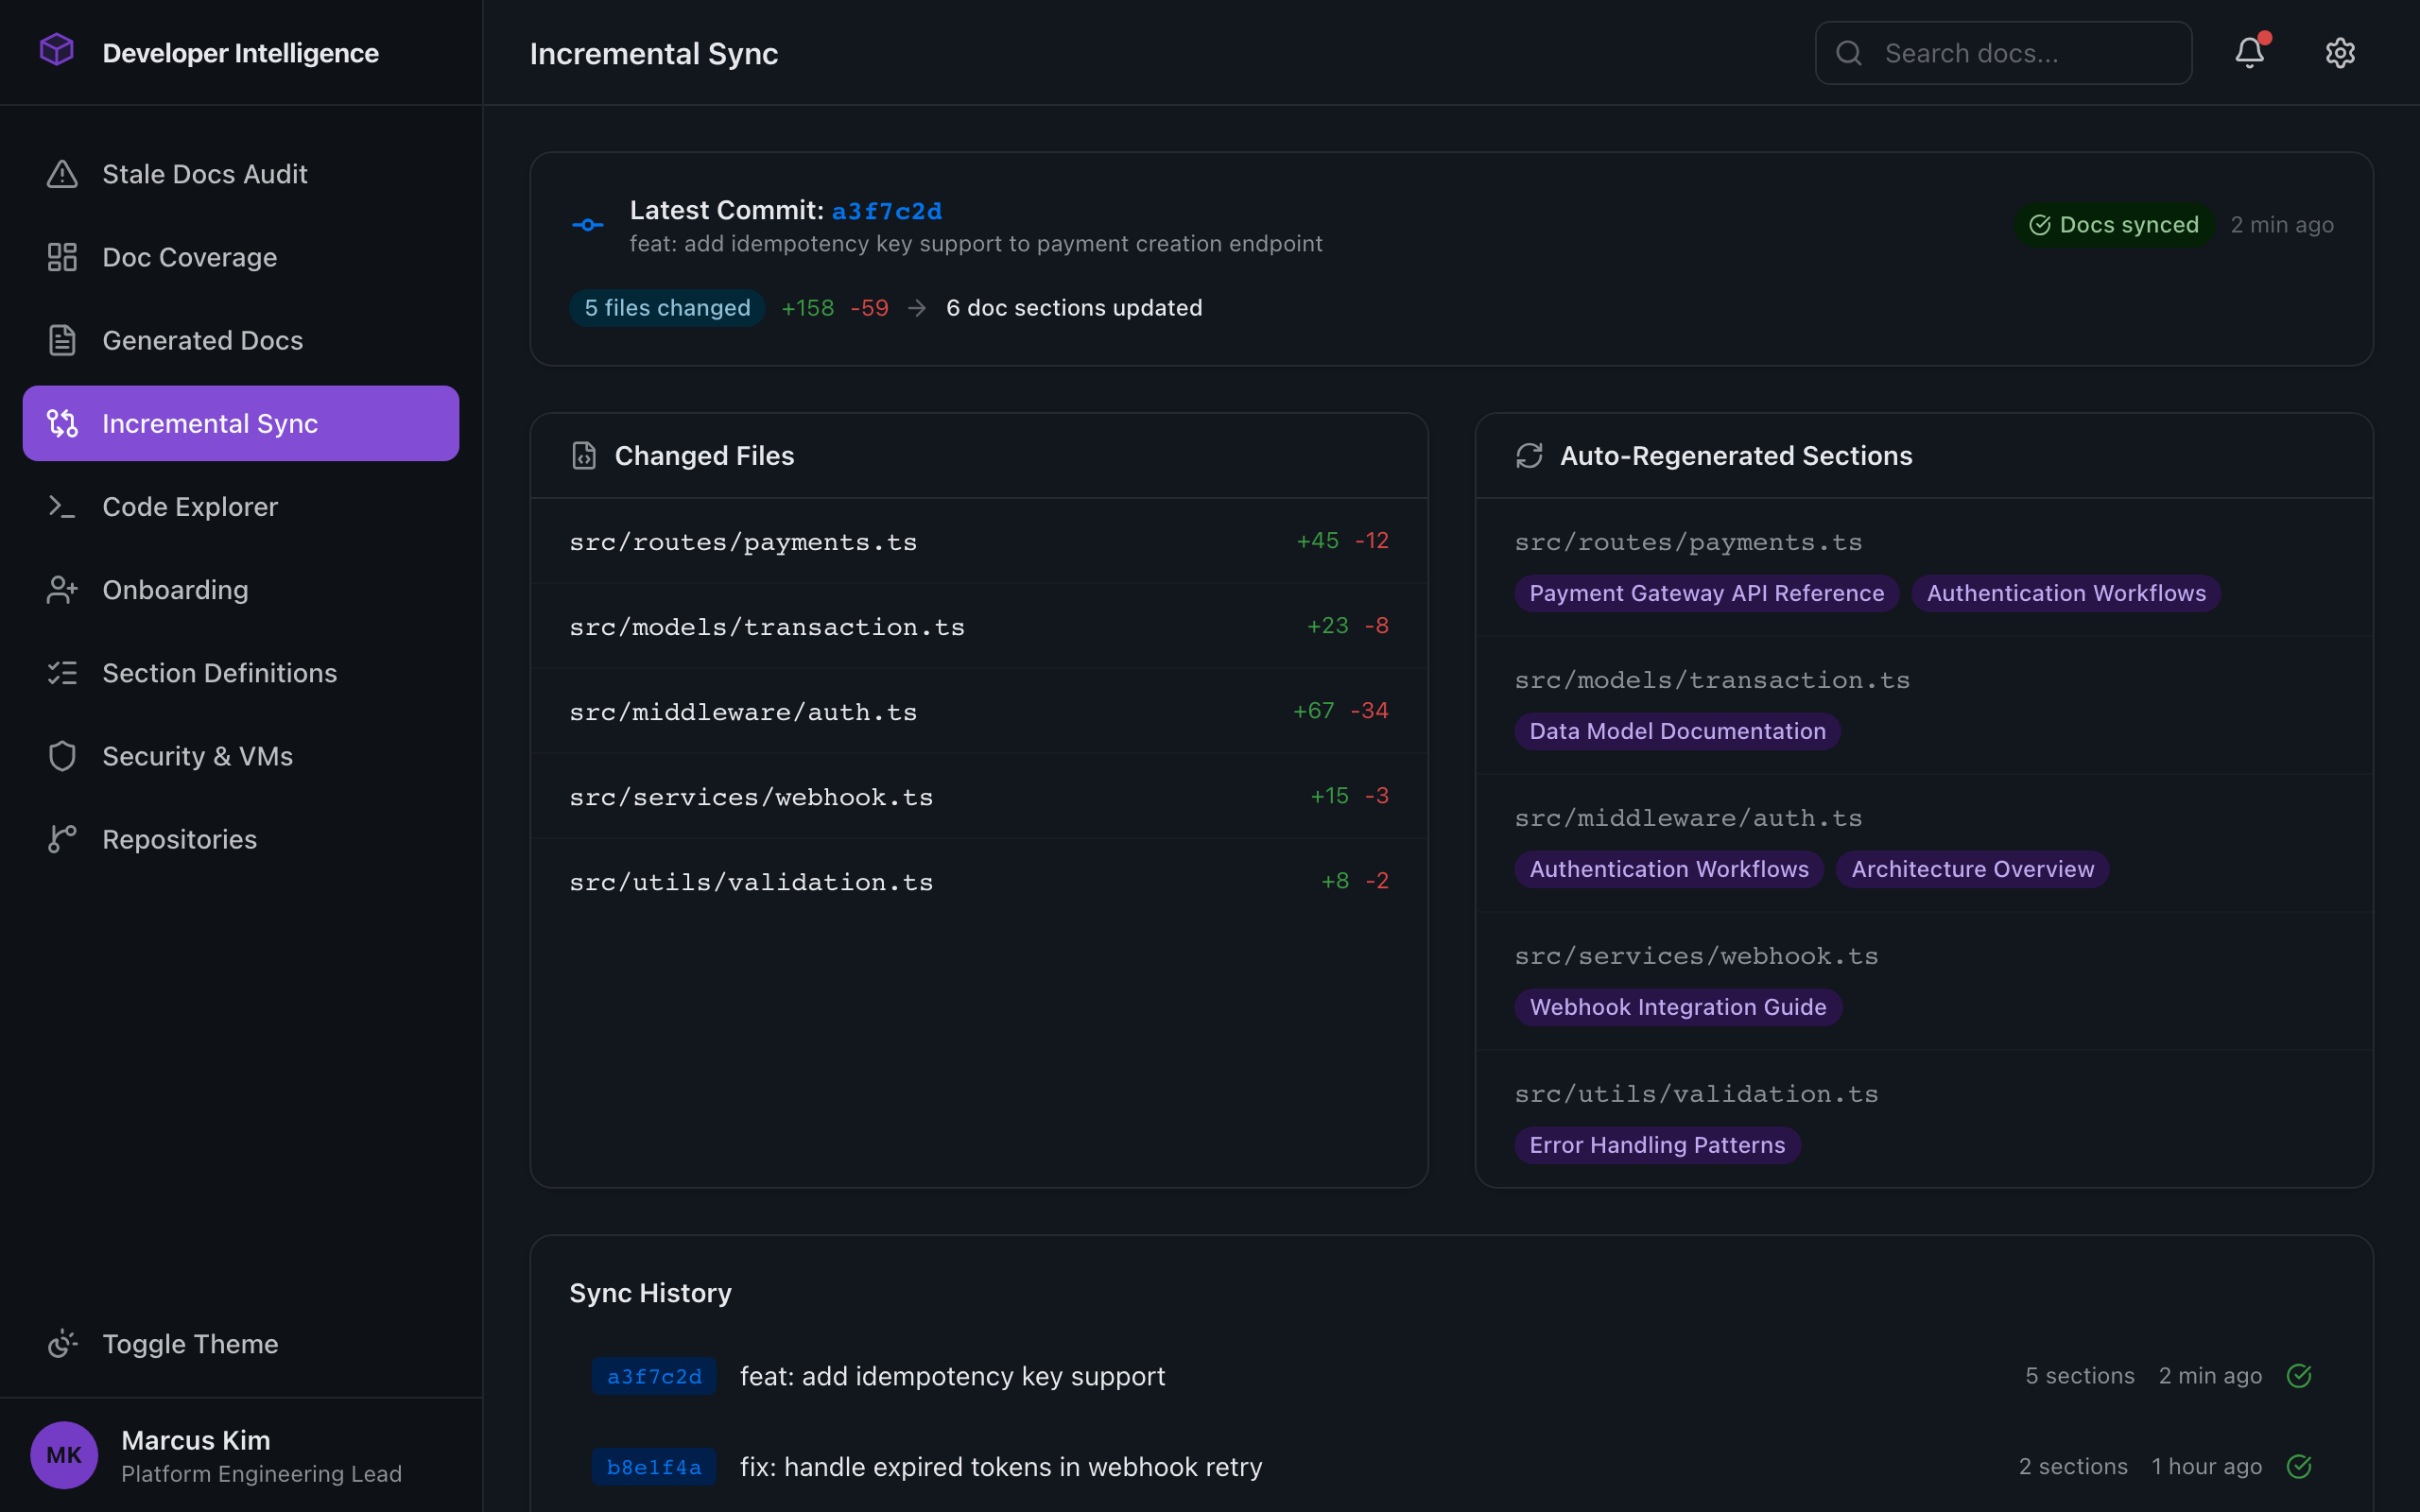Click the Onboarding add-user icon

[x=63, y=589]
